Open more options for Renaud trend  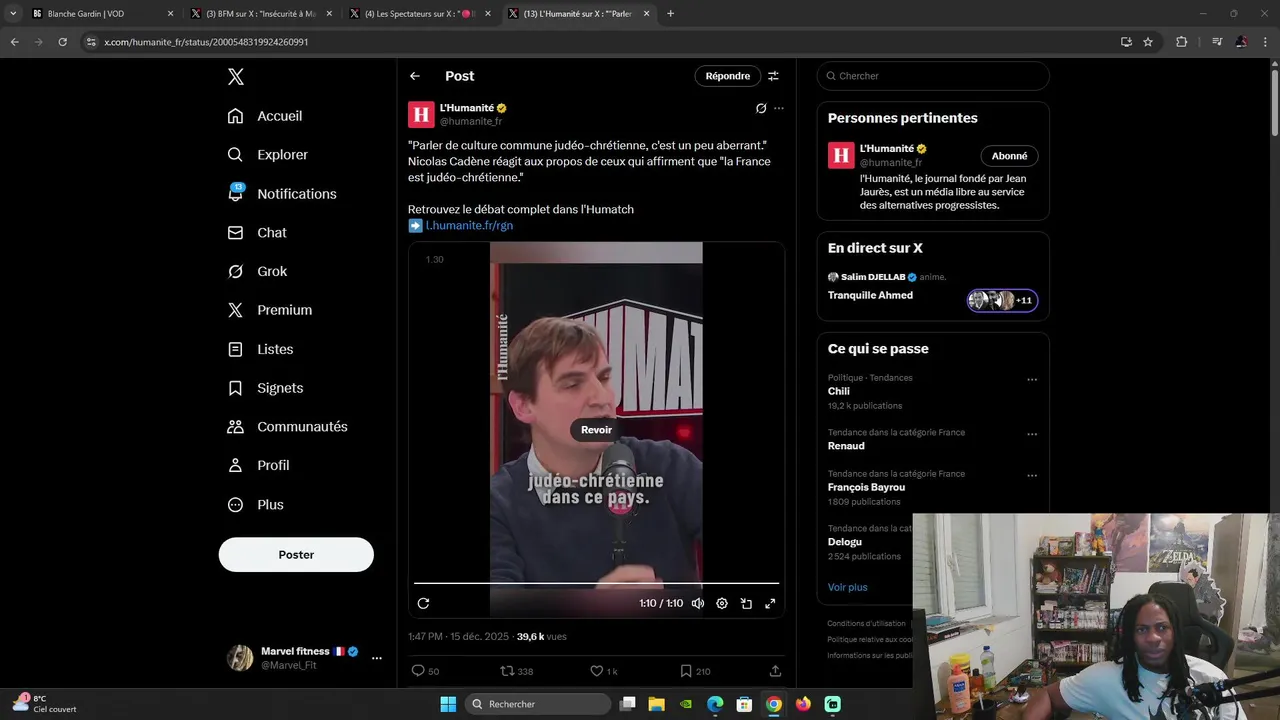pos(1032,435)
